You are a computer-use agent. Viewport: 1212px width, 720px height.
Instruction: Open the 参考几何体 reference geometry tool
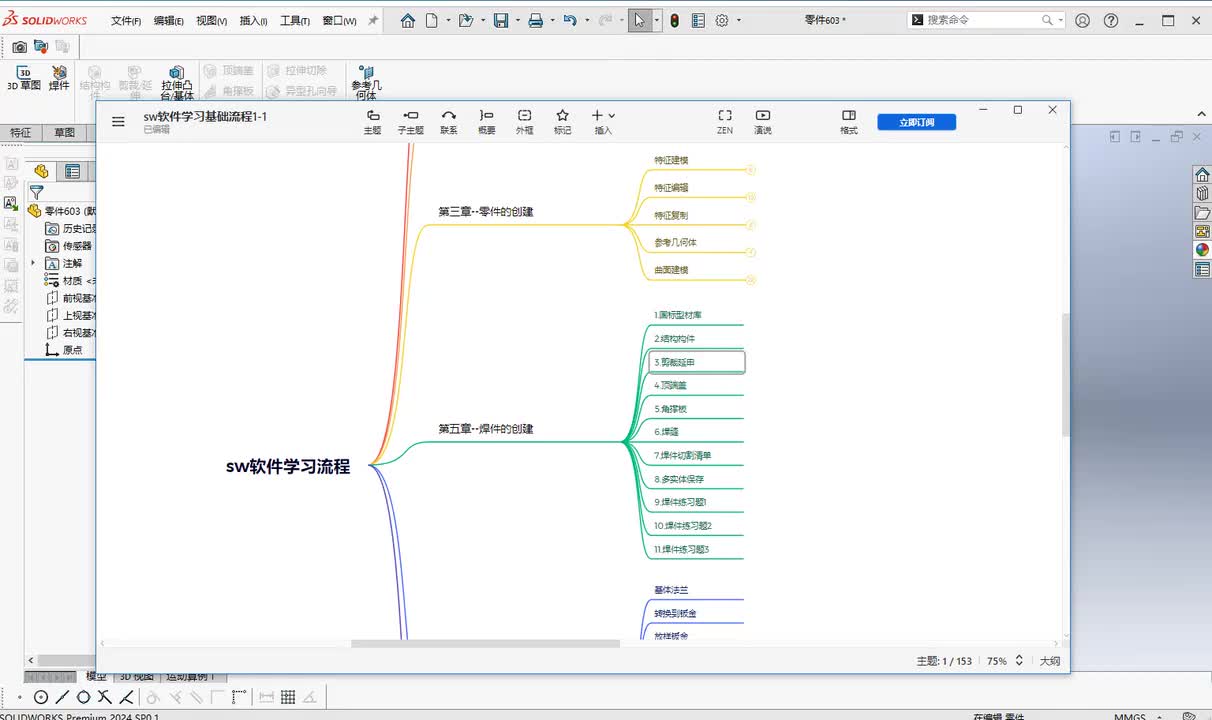coord(366,83)
